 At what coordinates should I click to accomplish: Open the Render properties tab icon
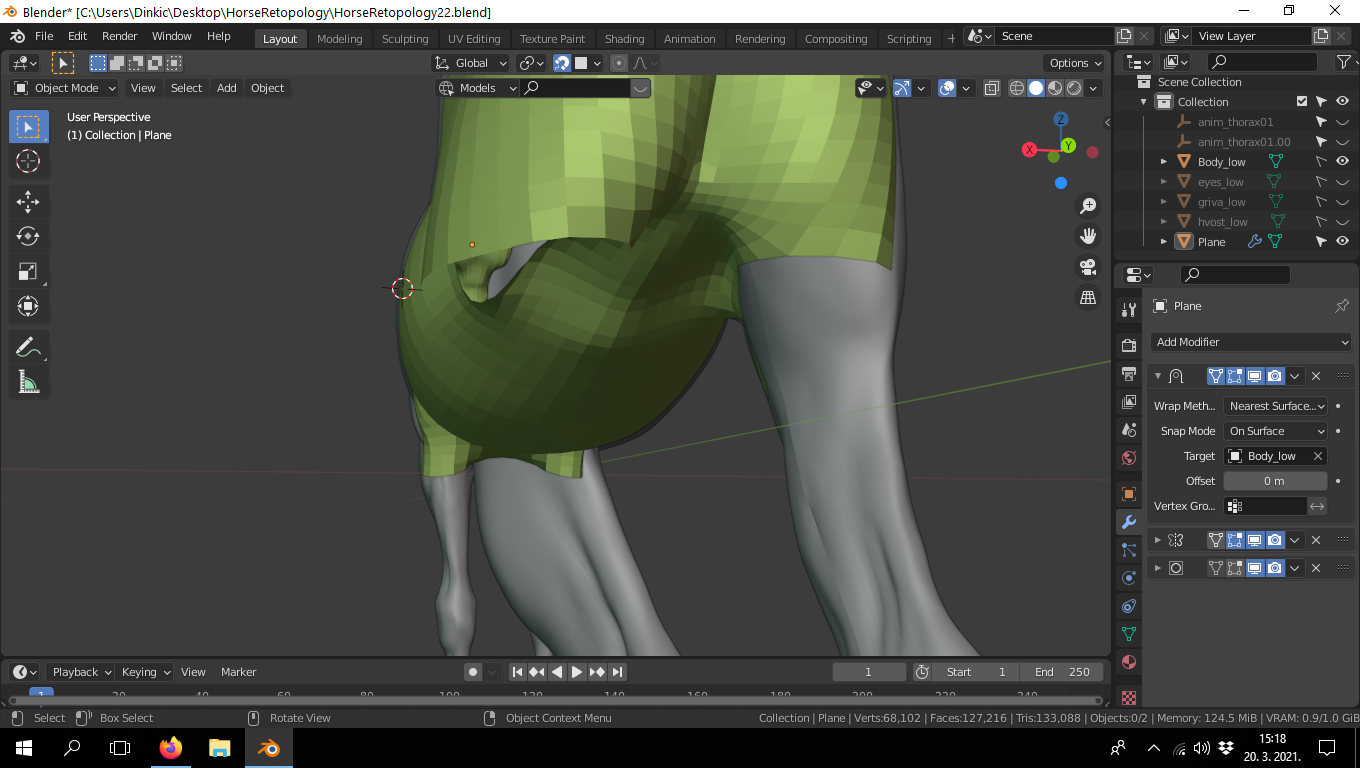pyautogui.click(x=1129, y=346)
